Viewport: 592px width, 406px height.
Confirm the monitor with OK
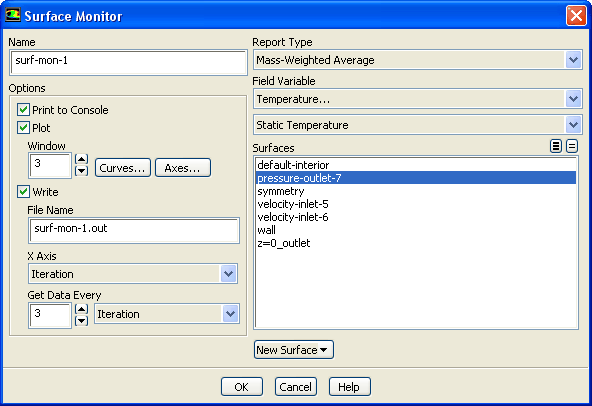point(242,387)
